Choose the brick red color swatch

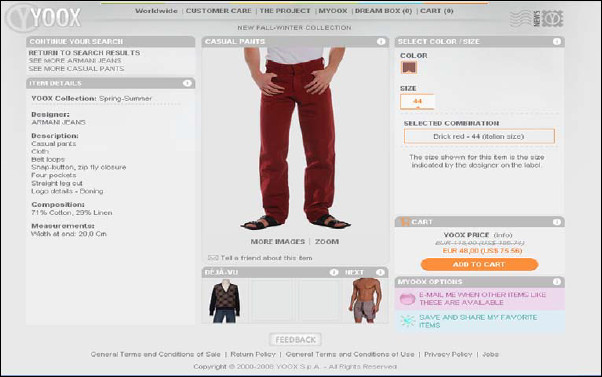409,68
